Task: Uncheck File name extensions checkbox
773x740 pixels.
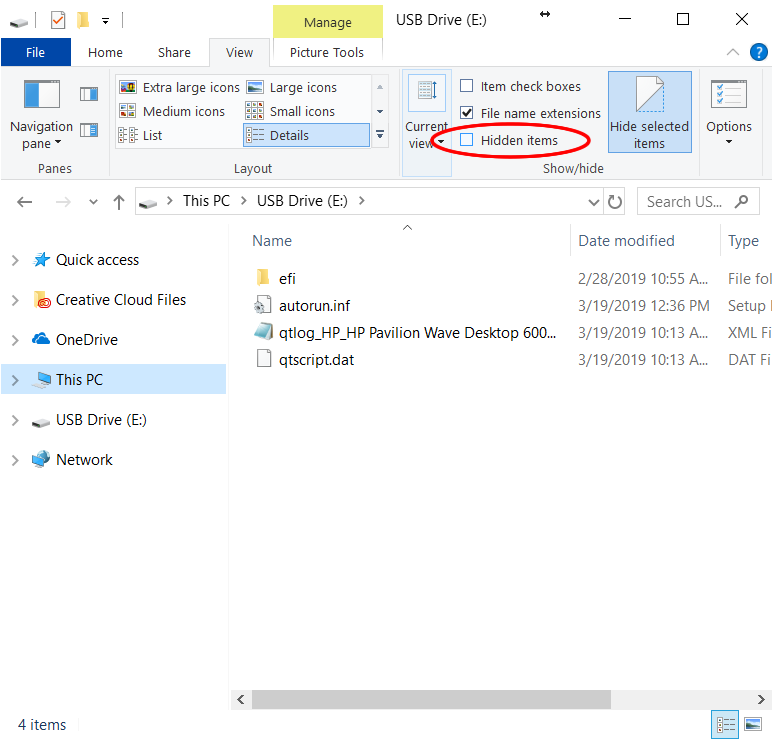Action: (x=467, y=113)
